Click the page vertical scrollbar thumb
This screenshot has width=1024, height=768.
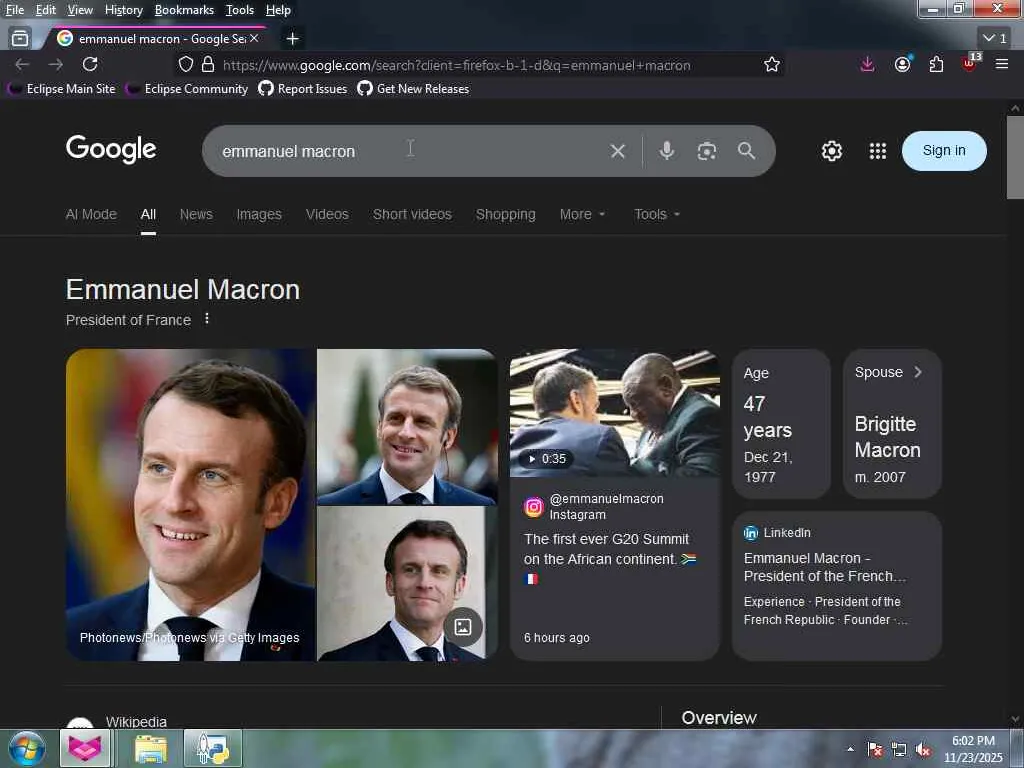coord(1015,157)
